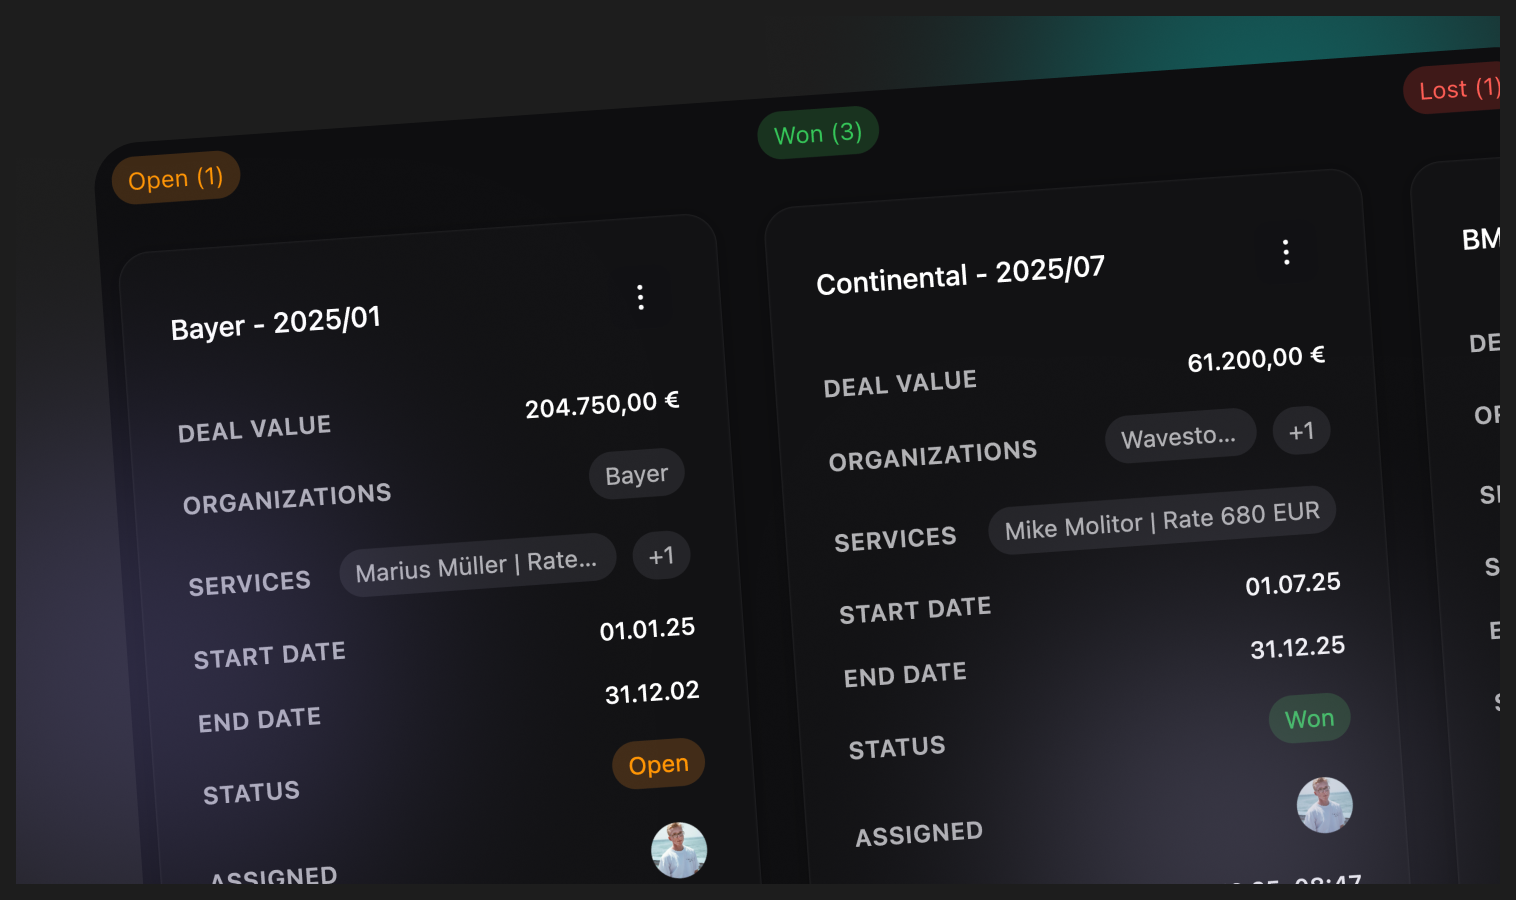Click SERVICES label on Continental card

[896, 540]
